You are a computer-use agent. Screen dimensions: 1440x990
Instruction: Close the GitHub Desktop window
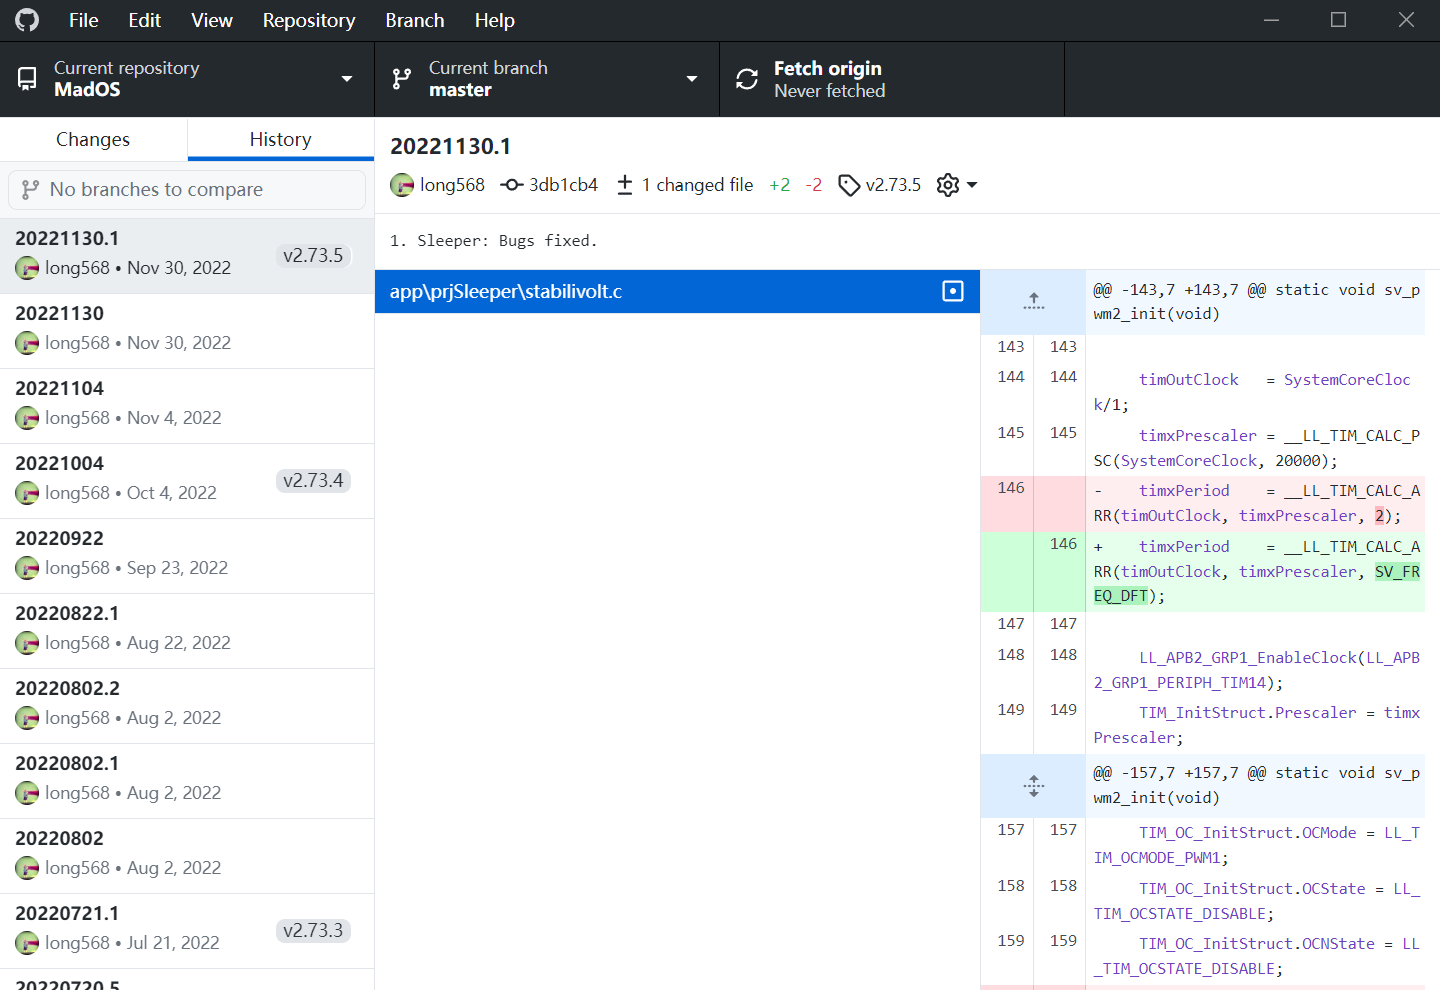tap(1406, 20)
